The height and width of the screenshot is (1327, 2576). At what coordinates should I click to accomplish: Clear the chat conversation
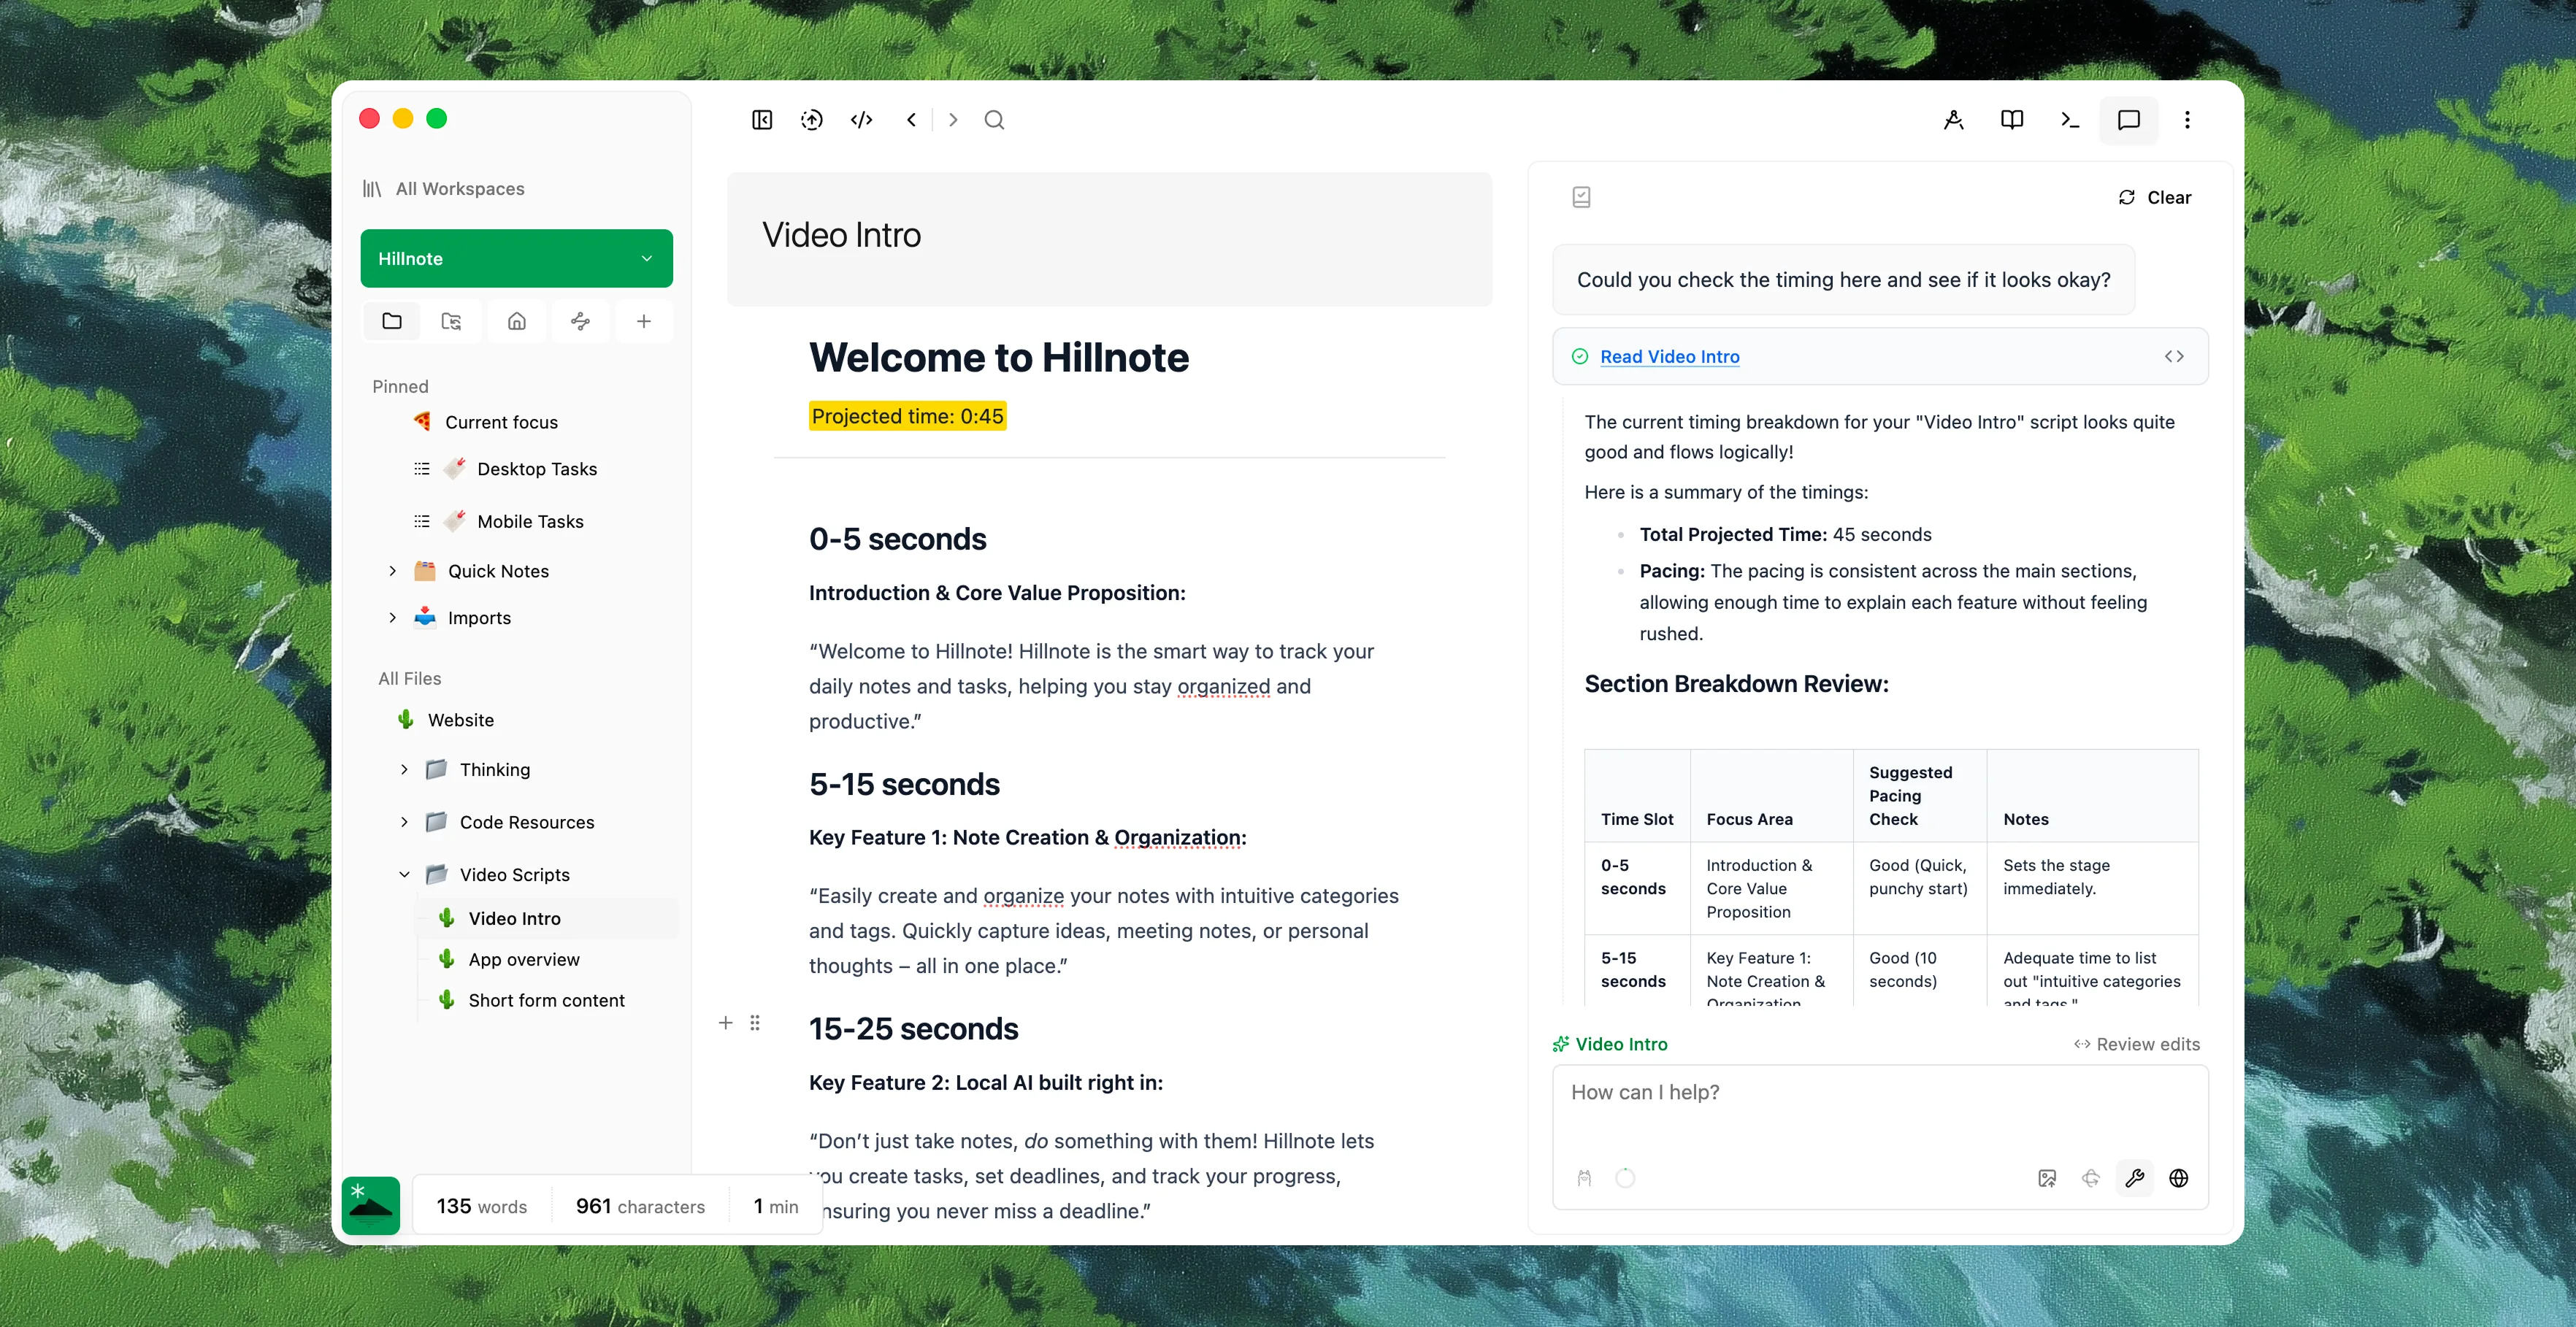[x=2154, y=197]
